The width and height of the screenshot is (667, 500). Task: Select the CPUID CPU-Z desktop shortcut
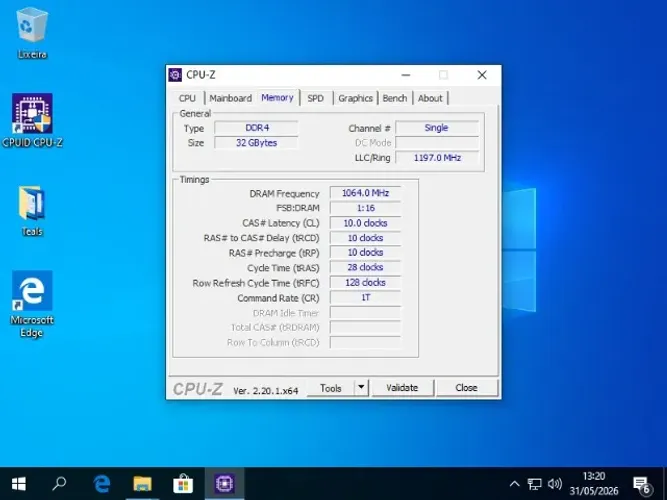click(x=32, y=120)
